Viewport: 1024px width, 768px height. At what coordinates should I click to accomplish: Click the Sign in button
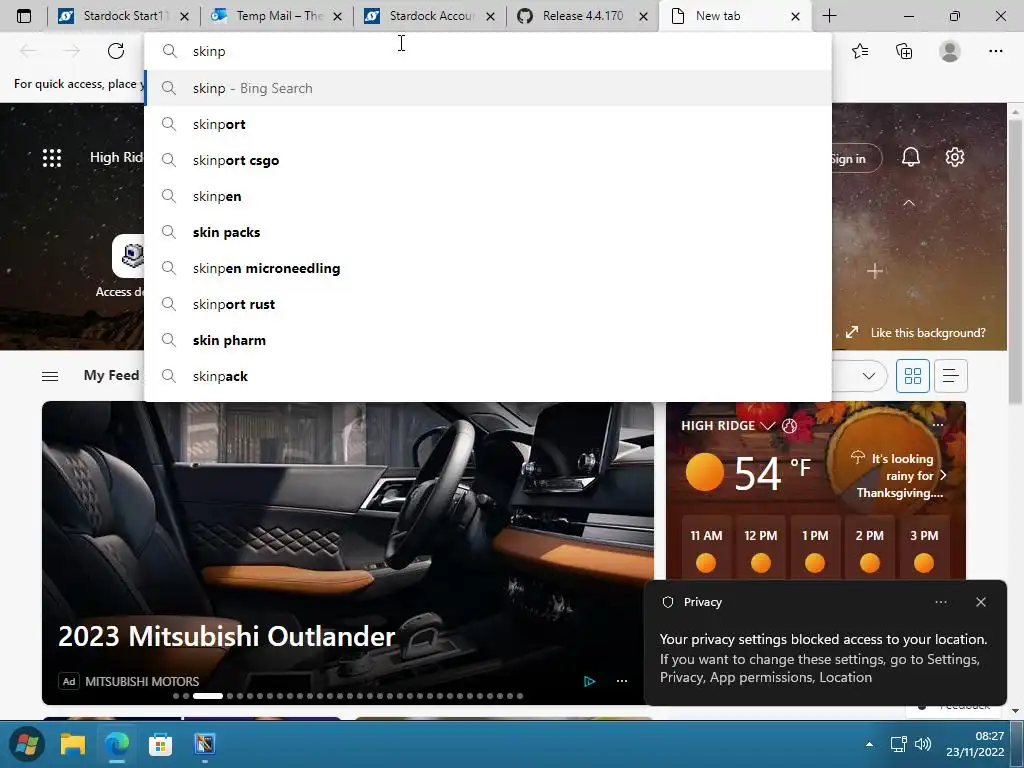coord(855,158)
